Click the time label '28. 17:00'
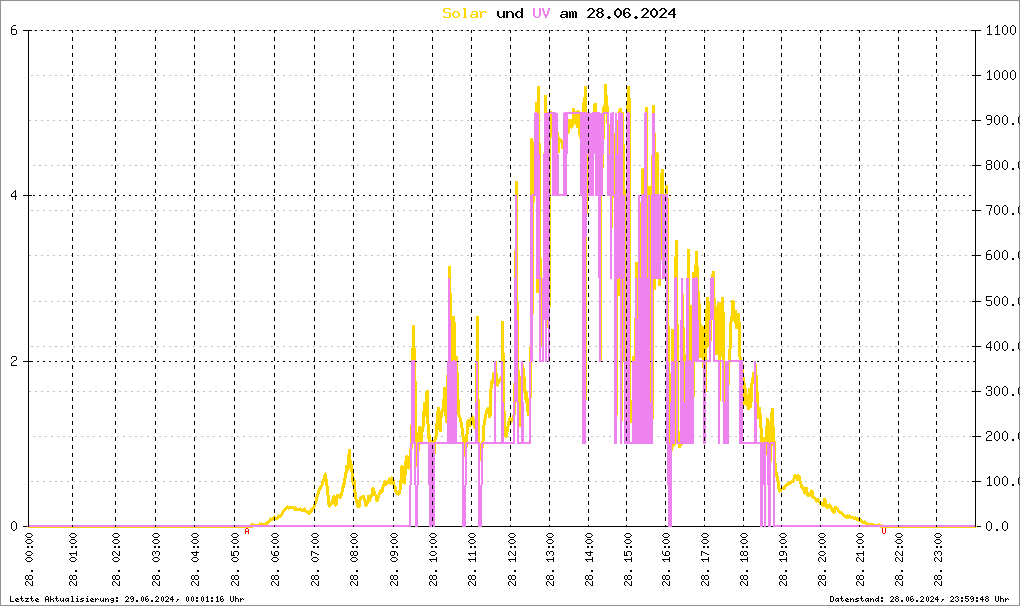Image resolution: width=1020 pixels, height=606 pixels. pyautogui.click(x=706, y=560)
